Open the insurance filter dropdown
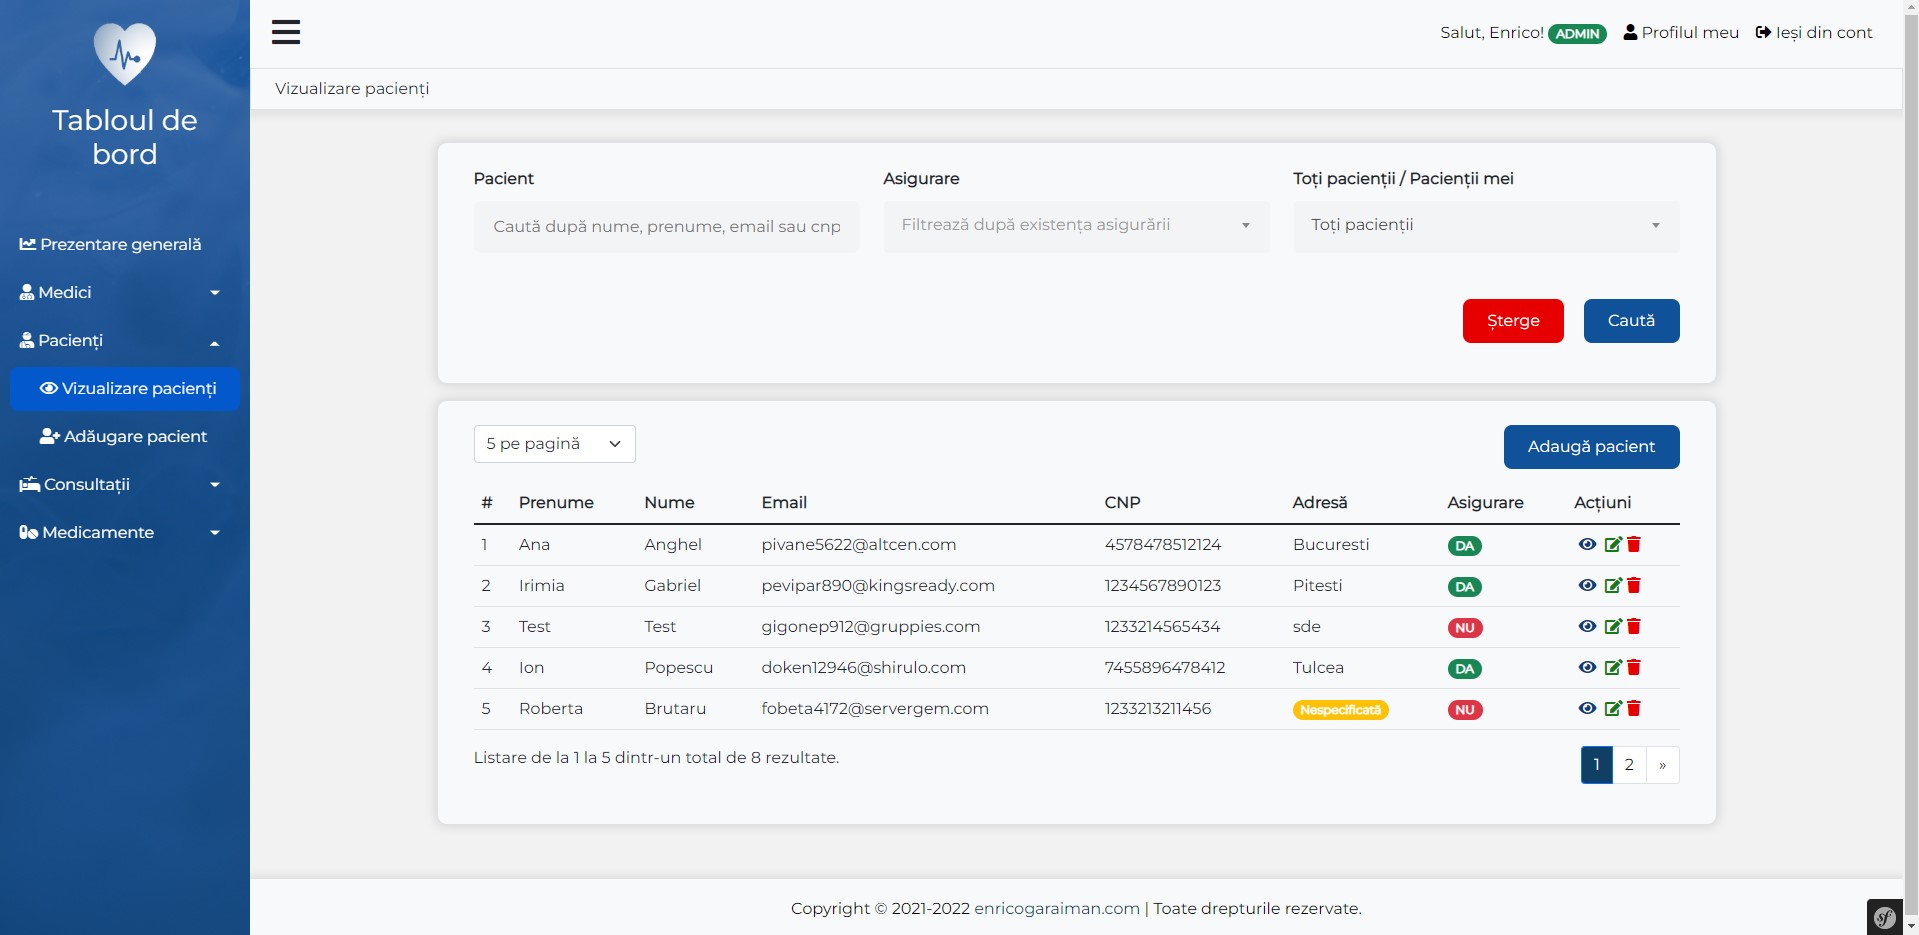The width and height of the screenshot is (1919, 935). click(x=1075, y=225)
